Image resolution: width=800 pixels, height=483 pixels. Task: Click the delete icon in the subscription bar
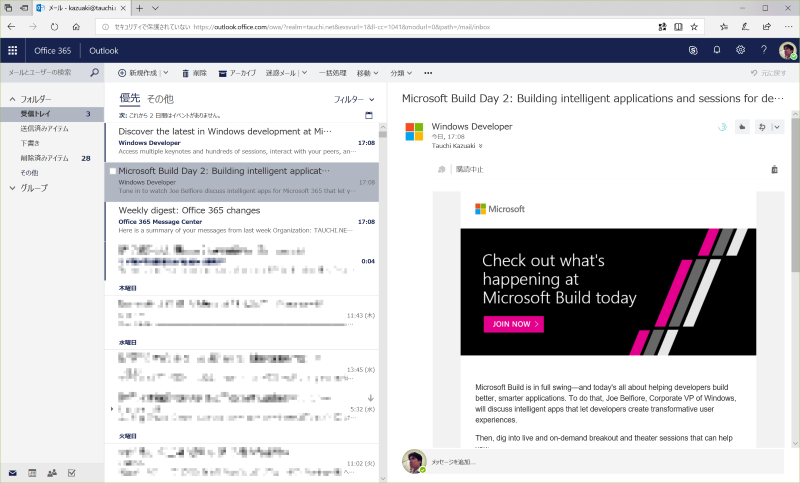pos(774,169)
